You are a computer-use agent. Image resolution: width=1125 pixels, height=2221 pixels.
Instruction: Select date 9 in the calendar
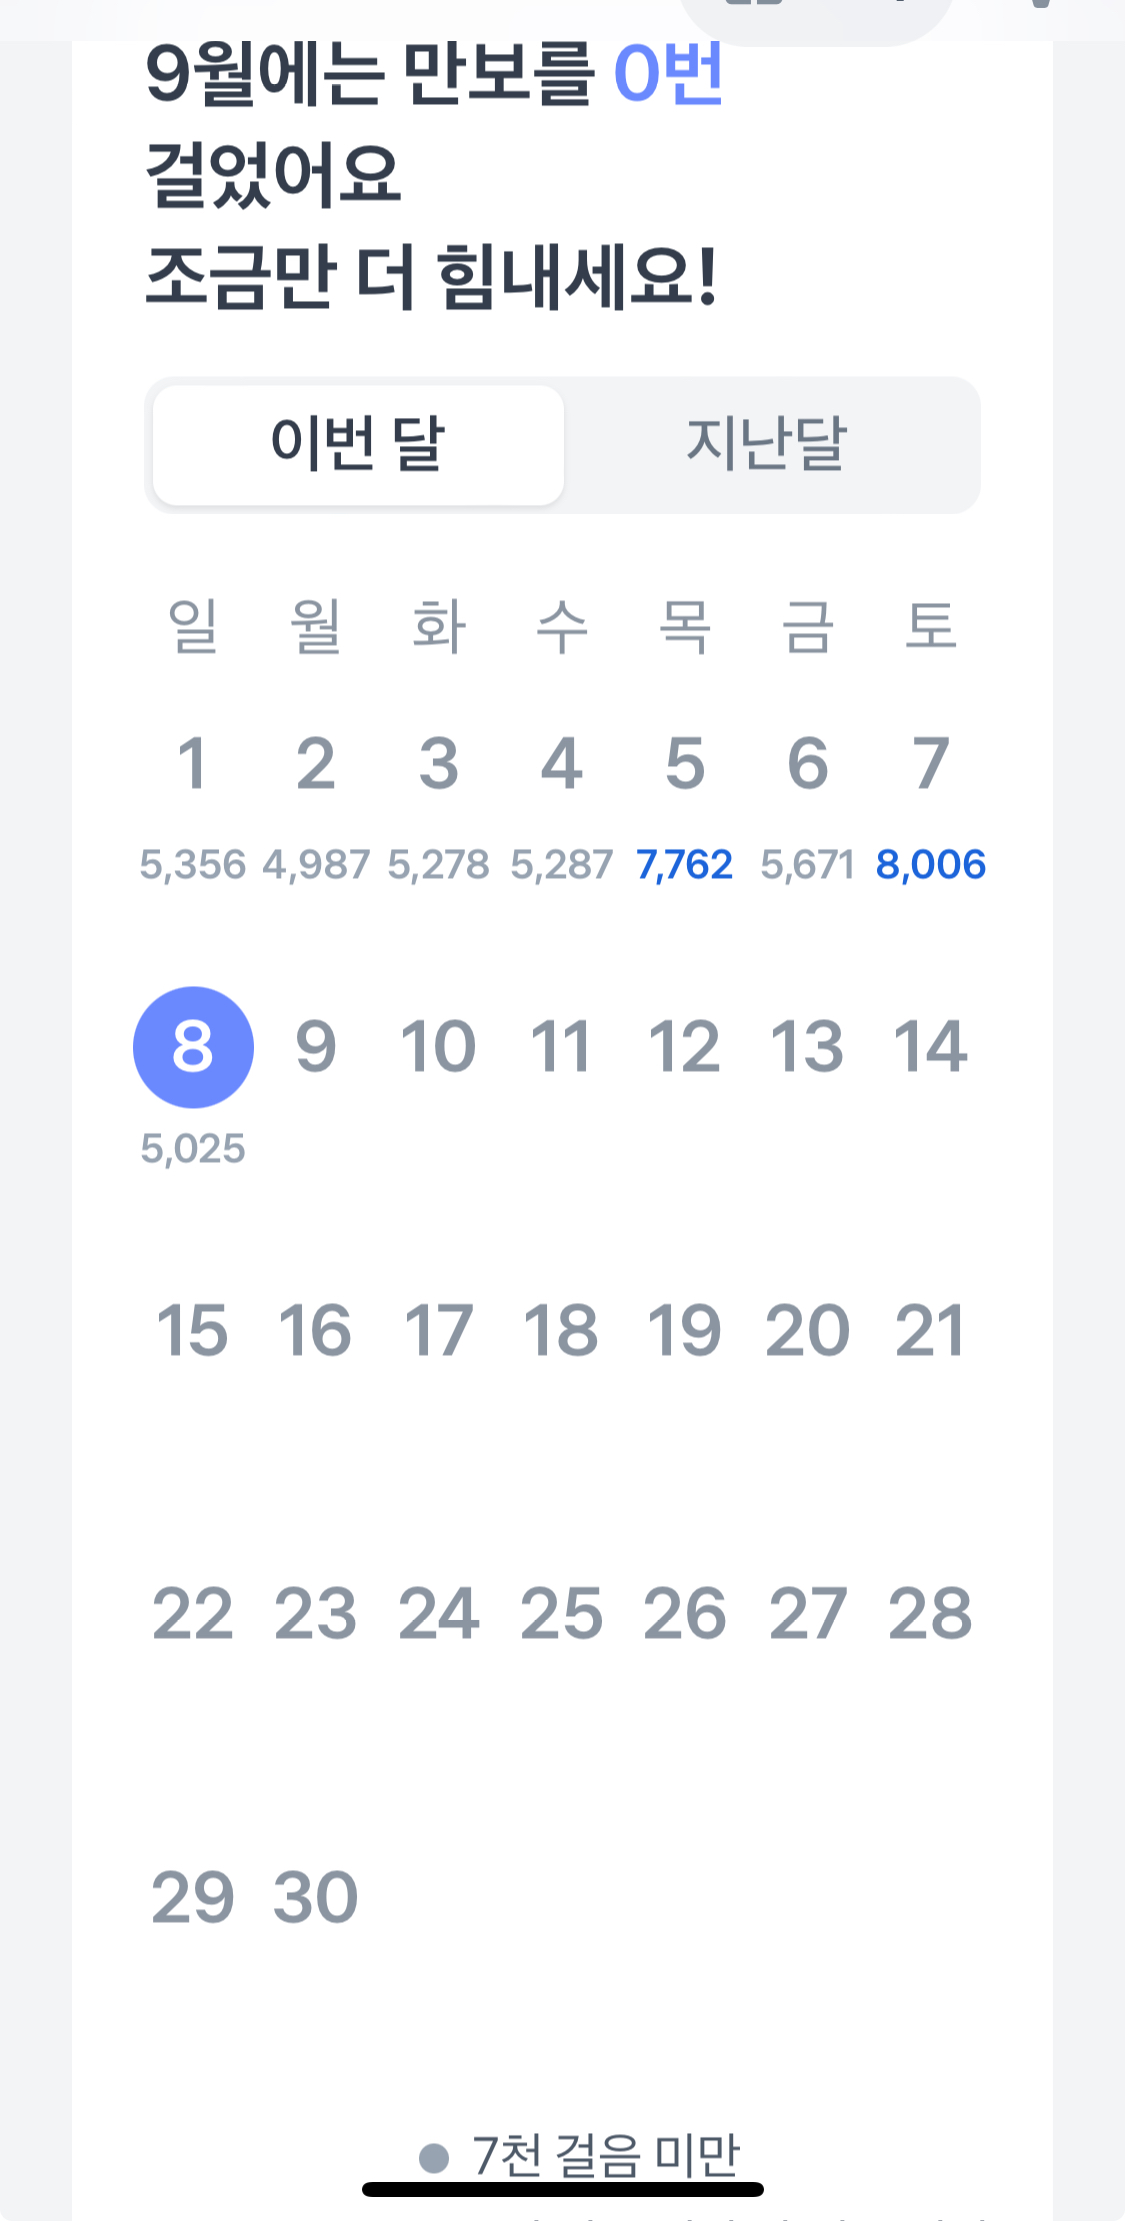click(x=315, y=1047)
